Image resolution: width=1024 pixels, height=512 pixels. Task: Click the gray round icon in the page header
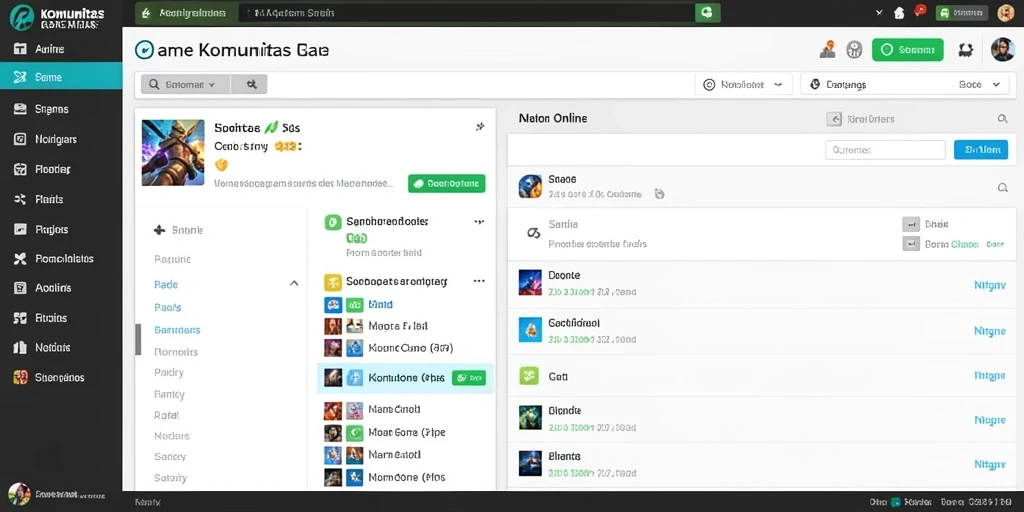(x=854, y=50)
